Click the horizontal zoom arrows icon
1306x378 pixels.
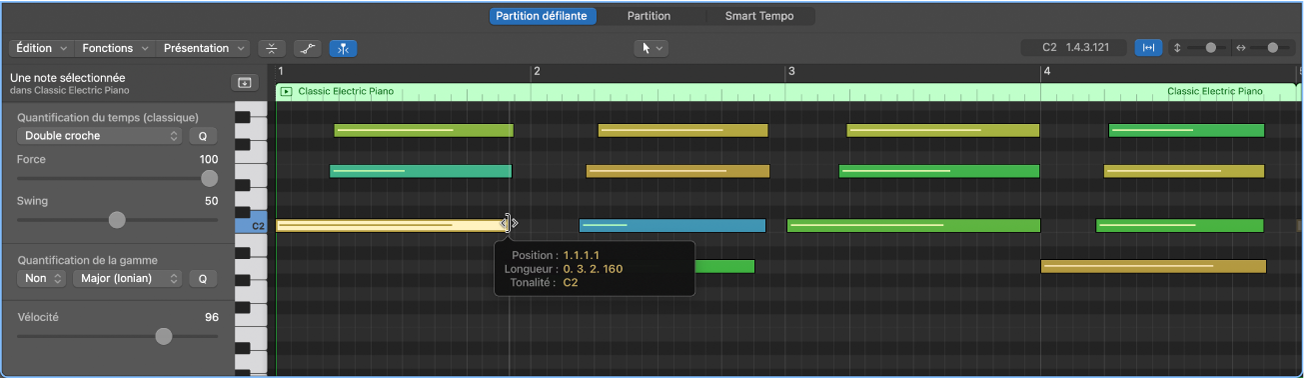1241,47
